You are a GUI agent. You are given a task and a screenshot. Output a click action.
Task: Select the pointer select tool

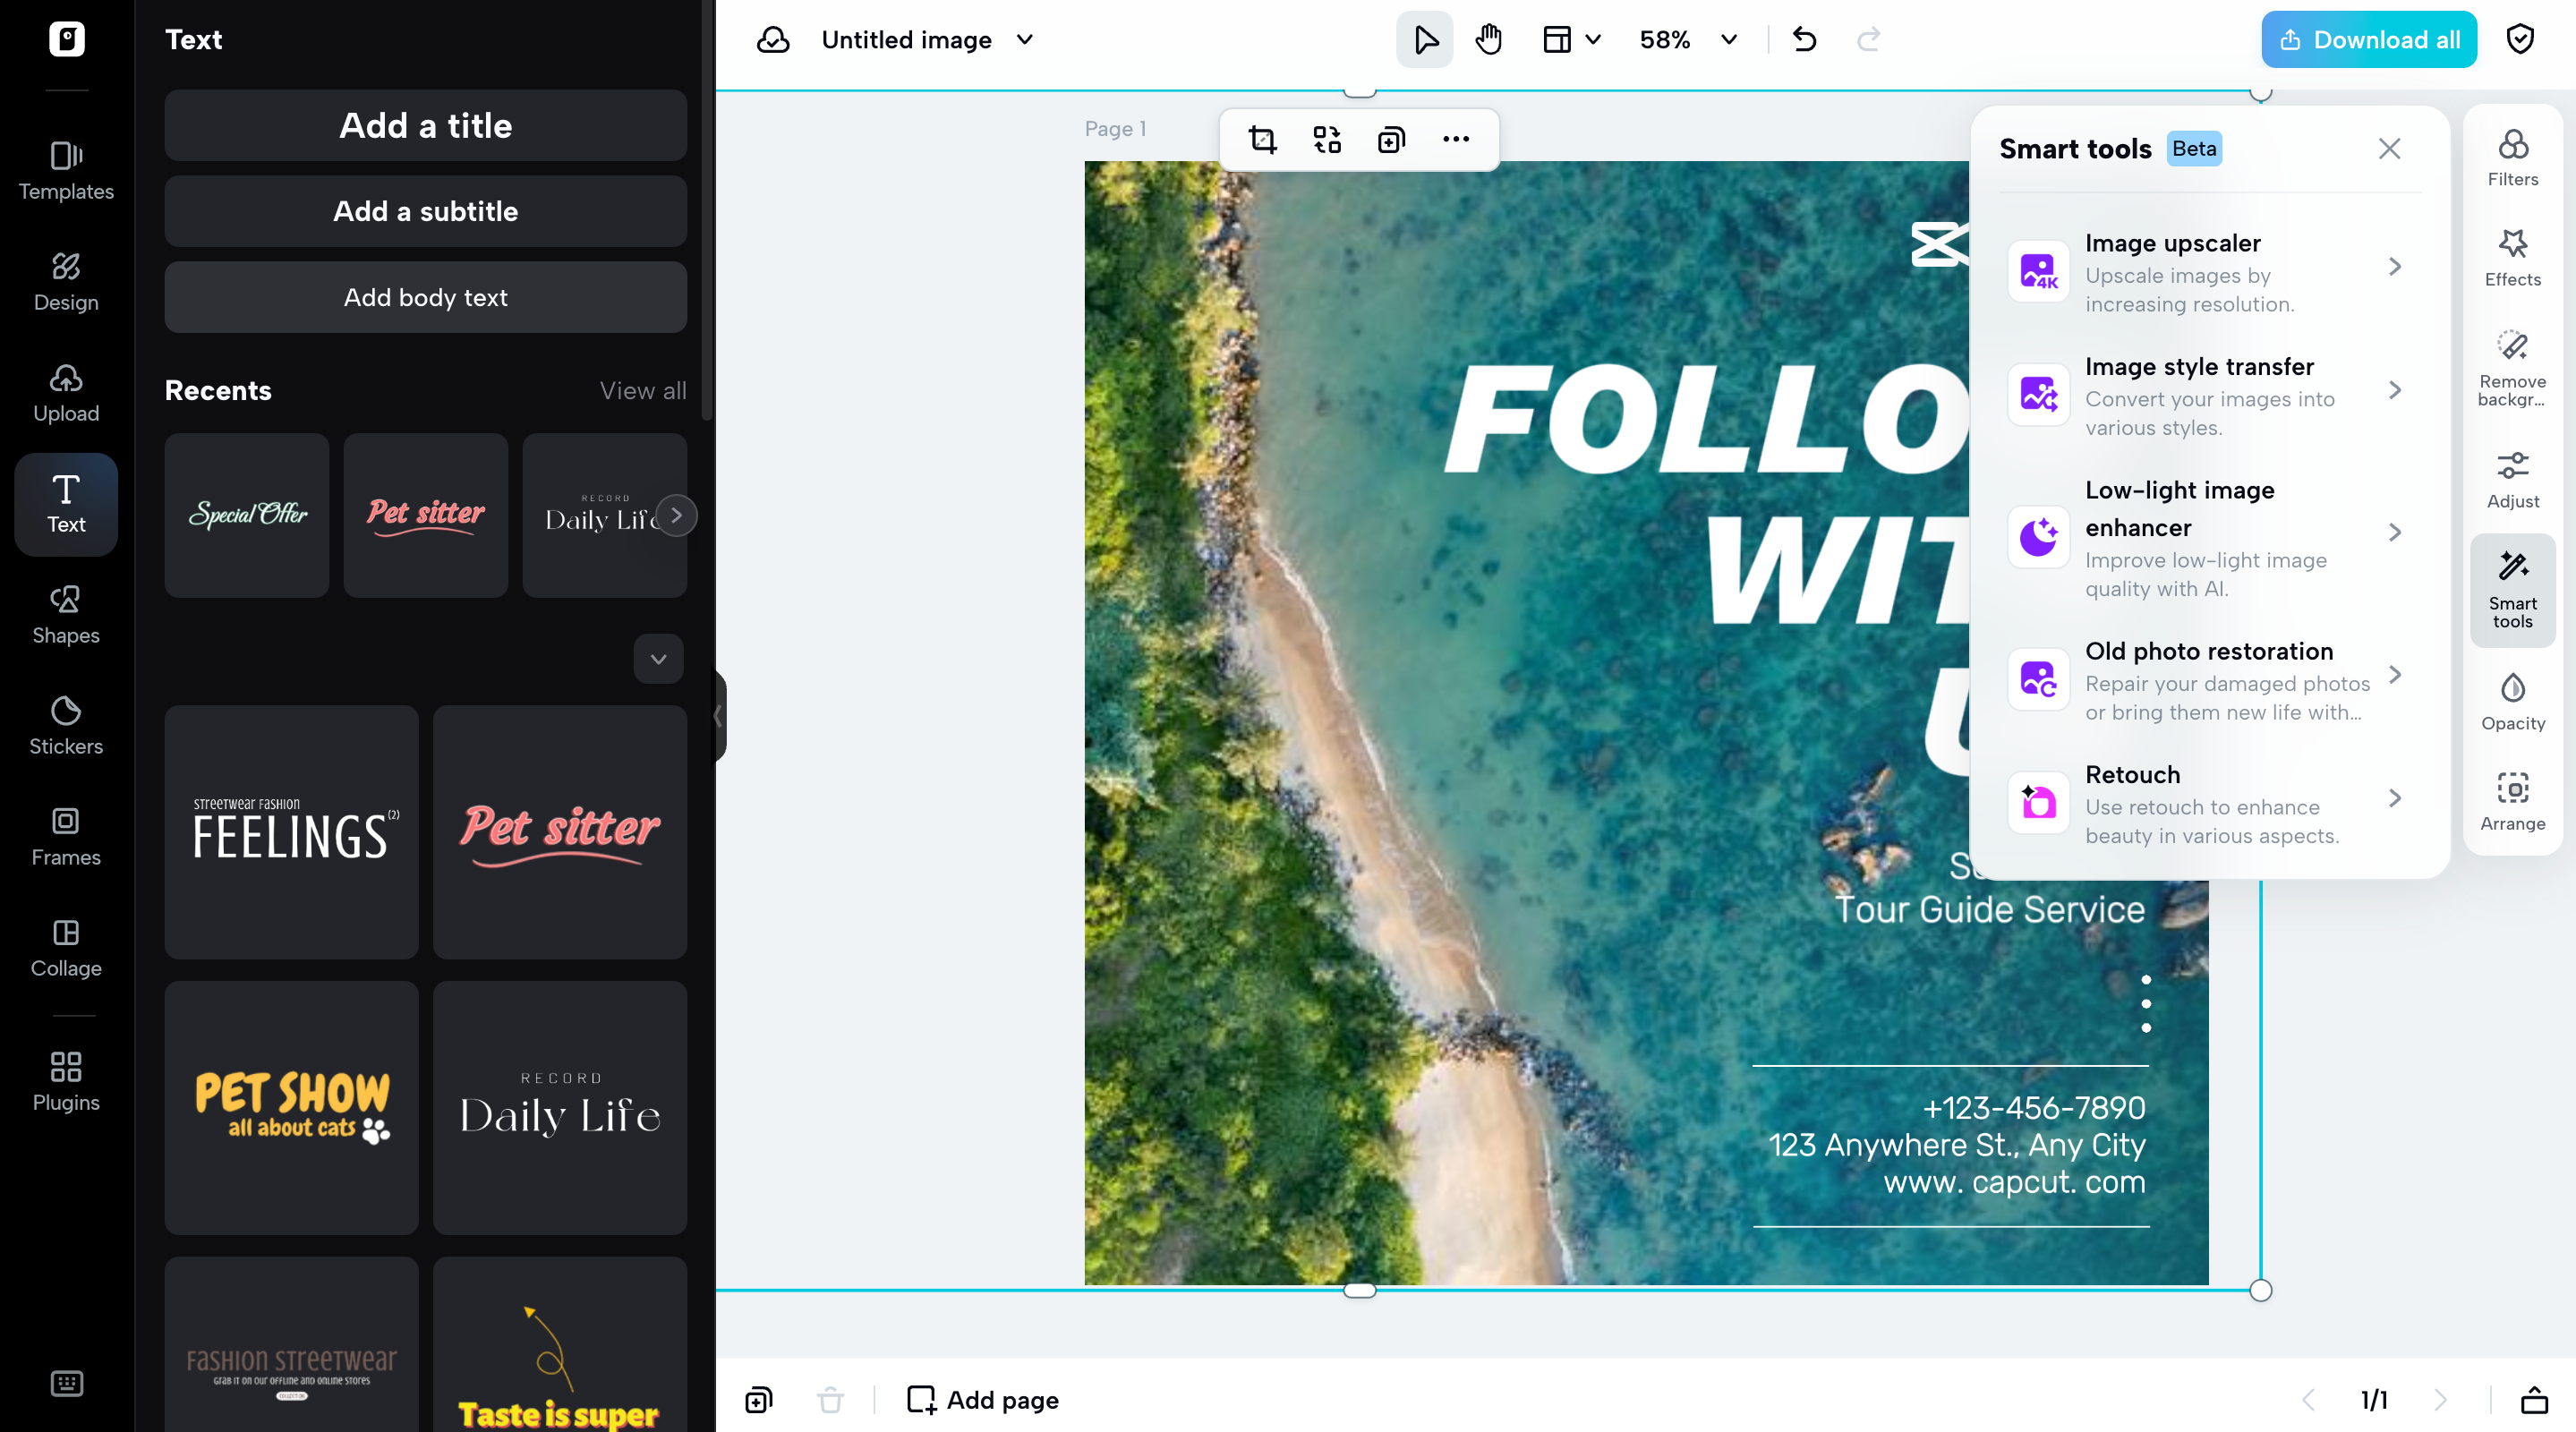click(1425, 40)
